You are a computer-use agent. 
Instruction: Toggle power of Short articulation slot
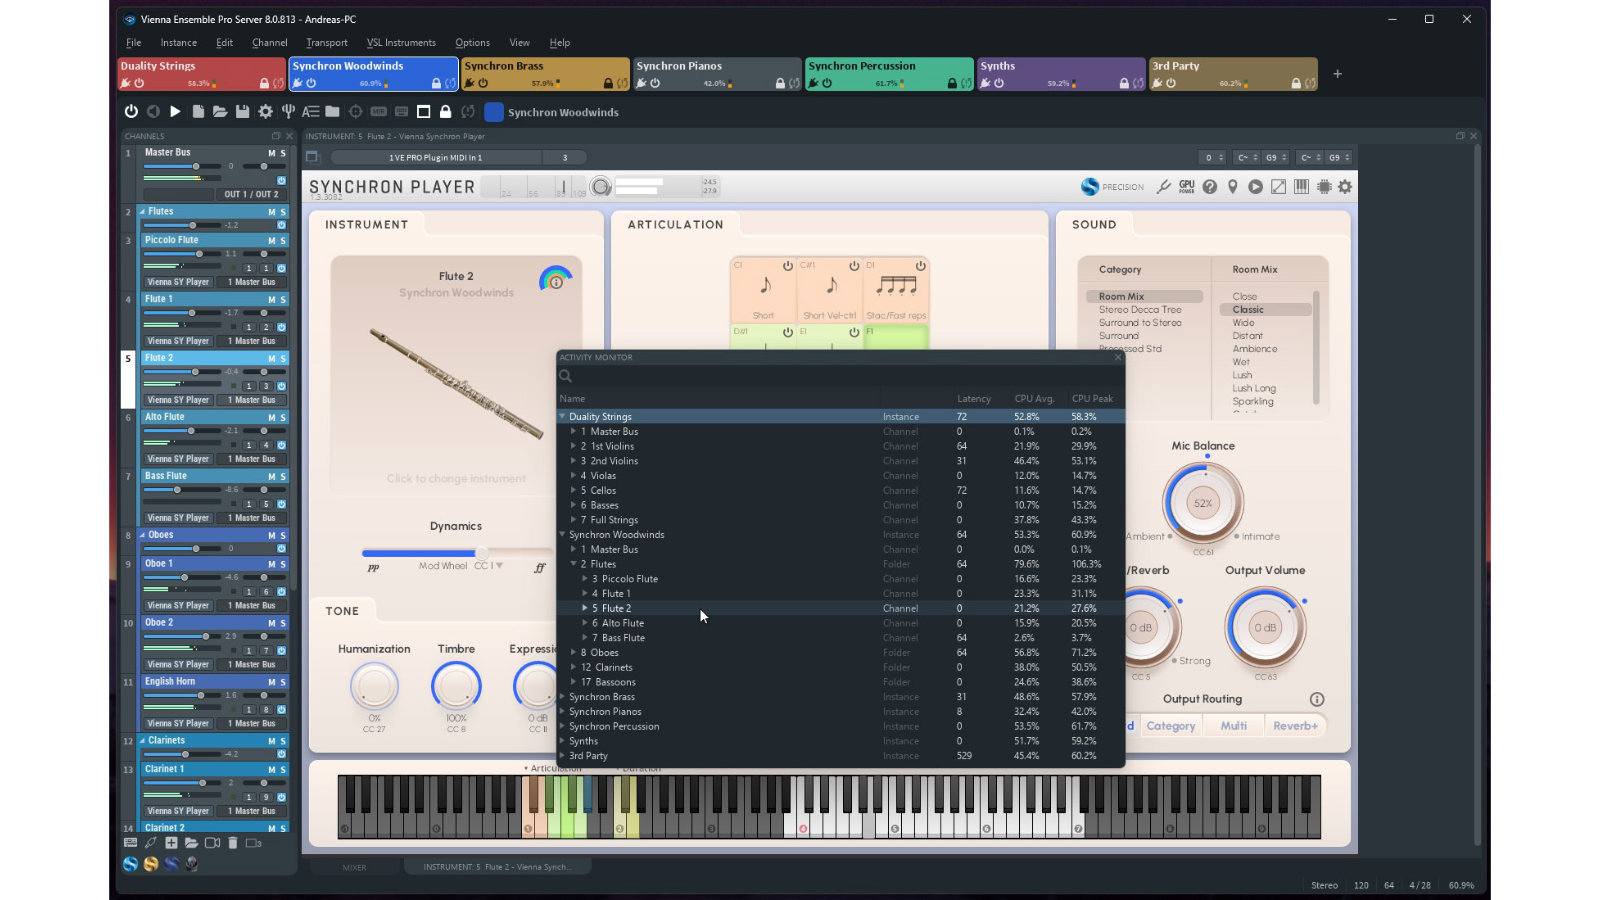click(x=787, y=266)
